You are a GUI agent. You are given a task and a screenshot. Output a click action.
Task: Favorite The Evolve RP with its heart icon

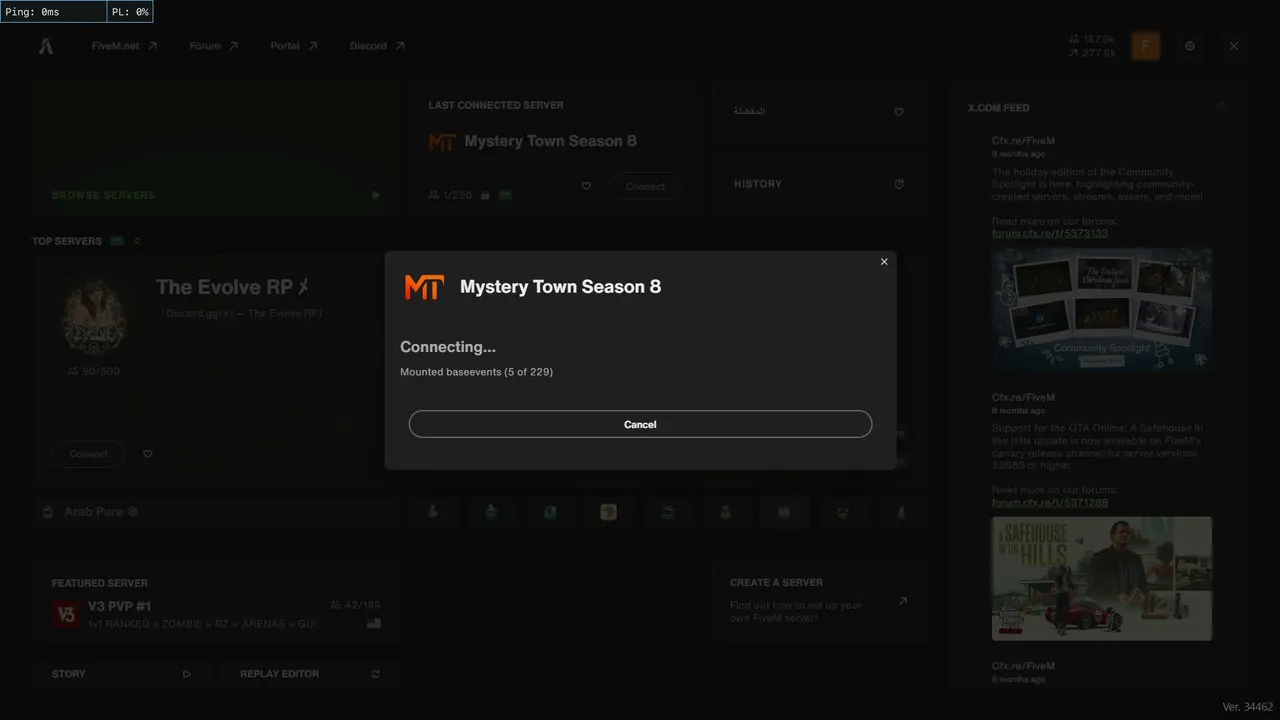tap(148, 454)
